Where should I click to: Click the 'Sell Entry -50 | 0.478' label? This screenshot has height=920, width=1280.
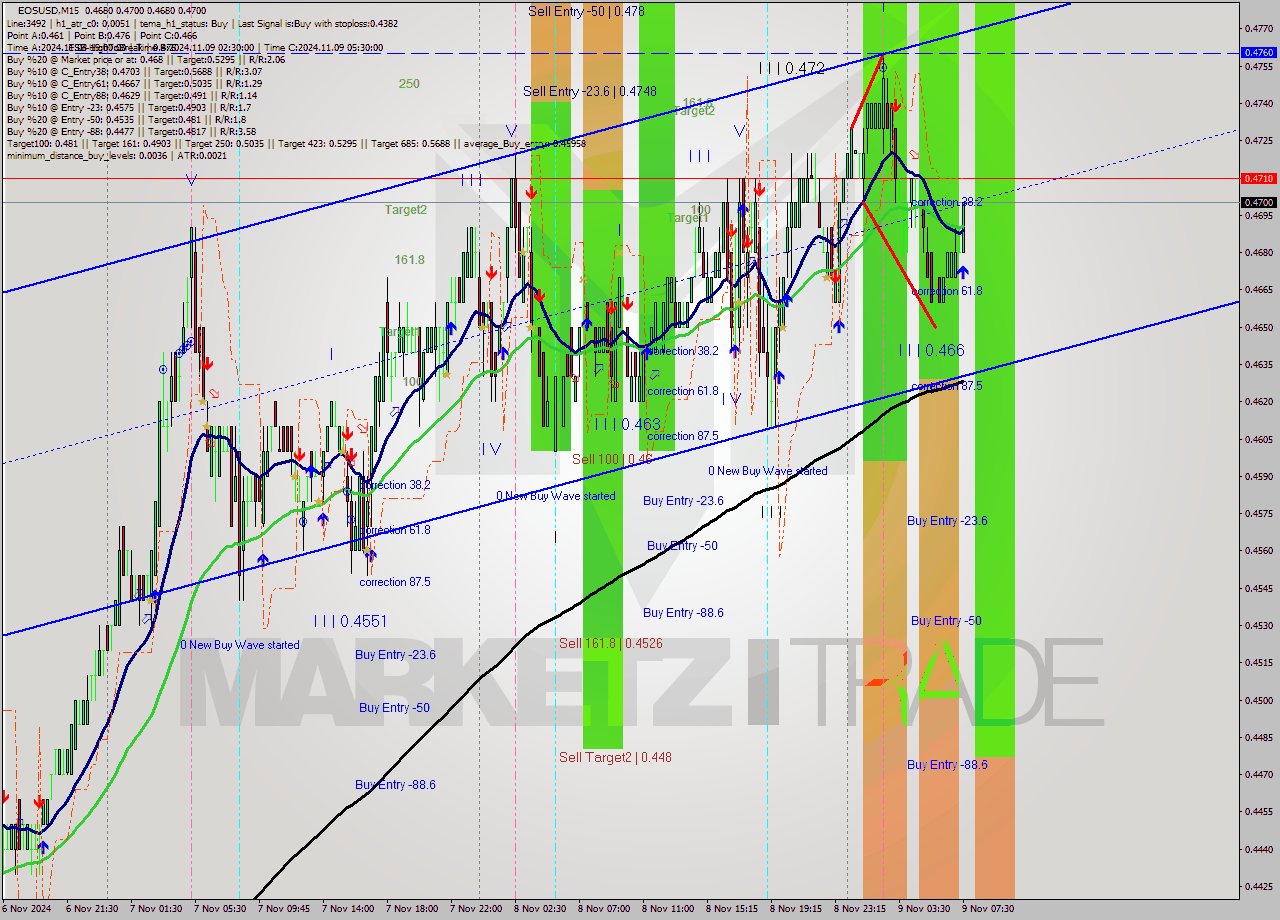click(x=586, y=11)
